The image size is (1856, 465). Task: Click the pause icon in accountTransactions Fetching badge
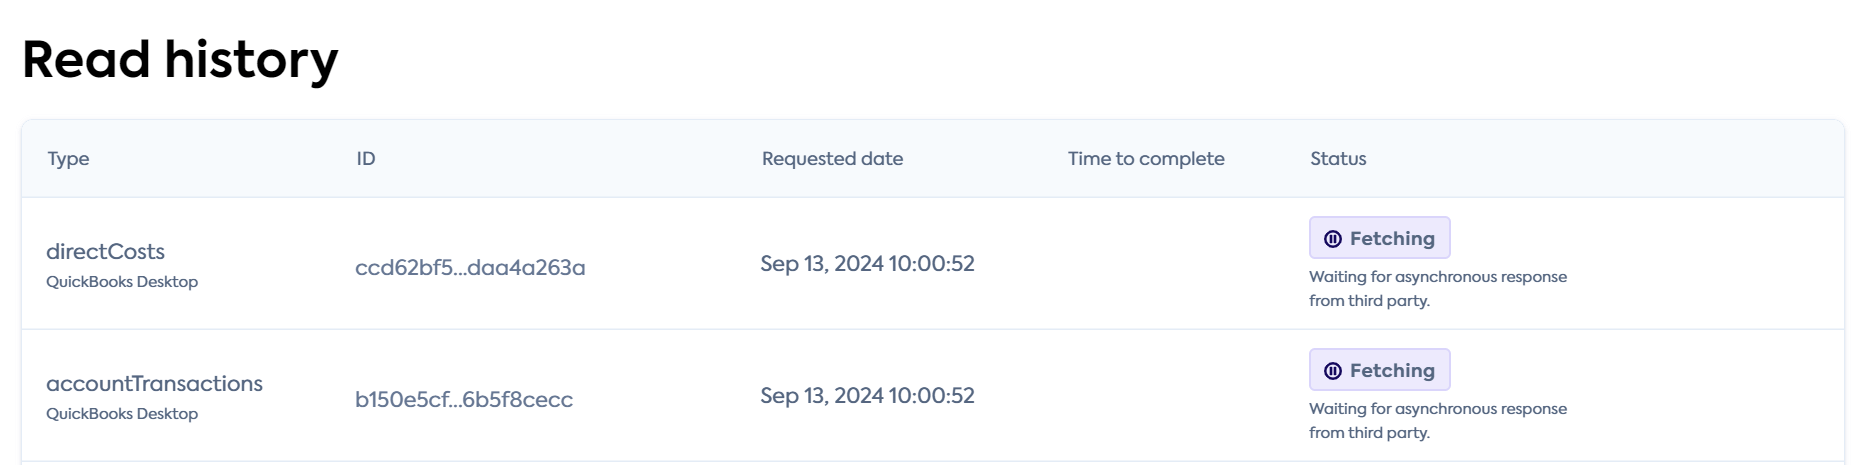[1333, 371]
